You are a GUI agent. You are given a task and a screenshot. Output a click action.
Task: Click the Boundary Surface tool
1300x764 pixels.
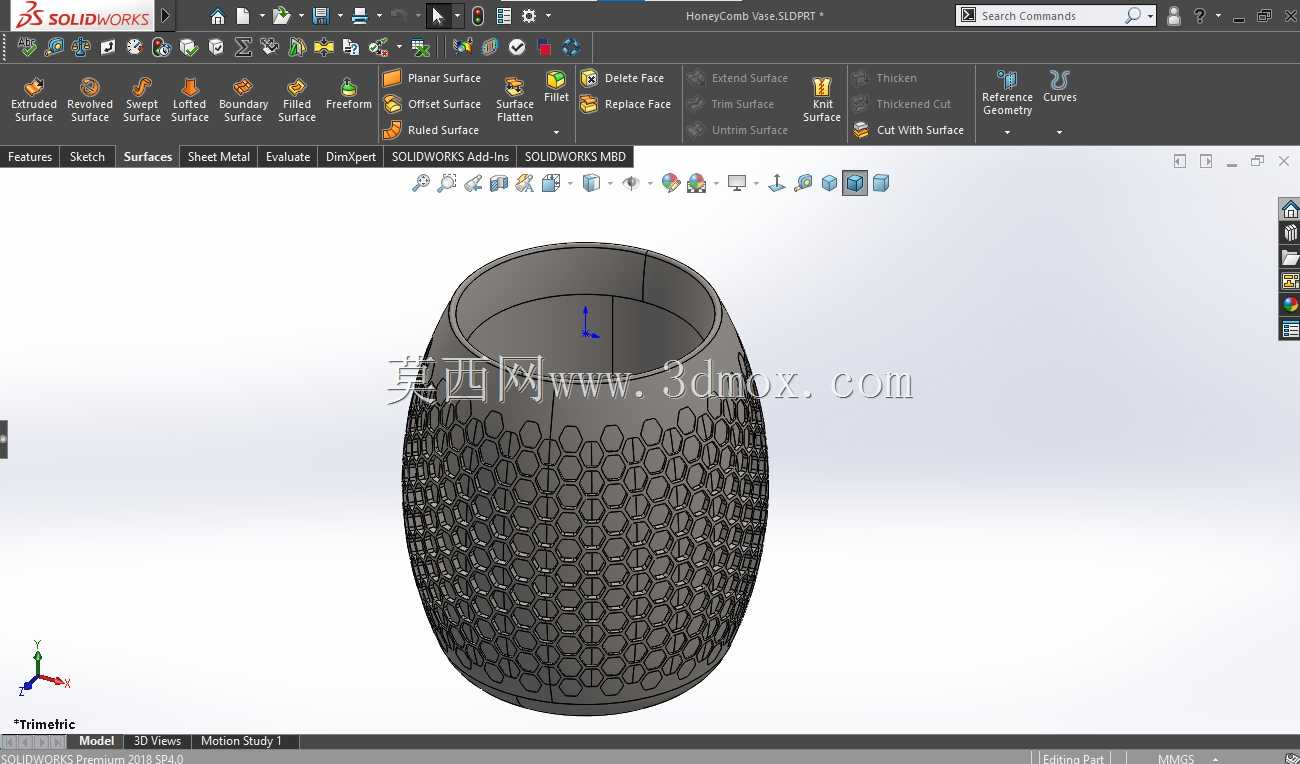pos(243,100)
